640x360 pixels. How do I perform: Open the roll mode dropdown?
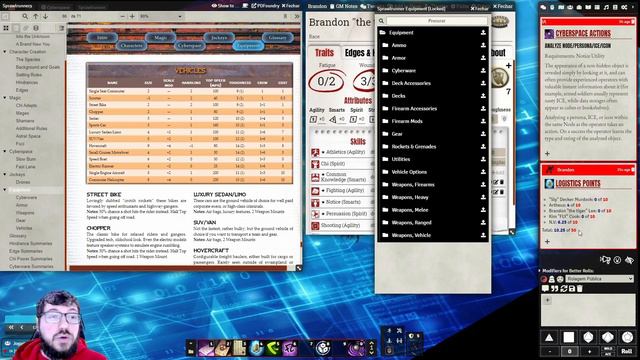coord(599,279)
